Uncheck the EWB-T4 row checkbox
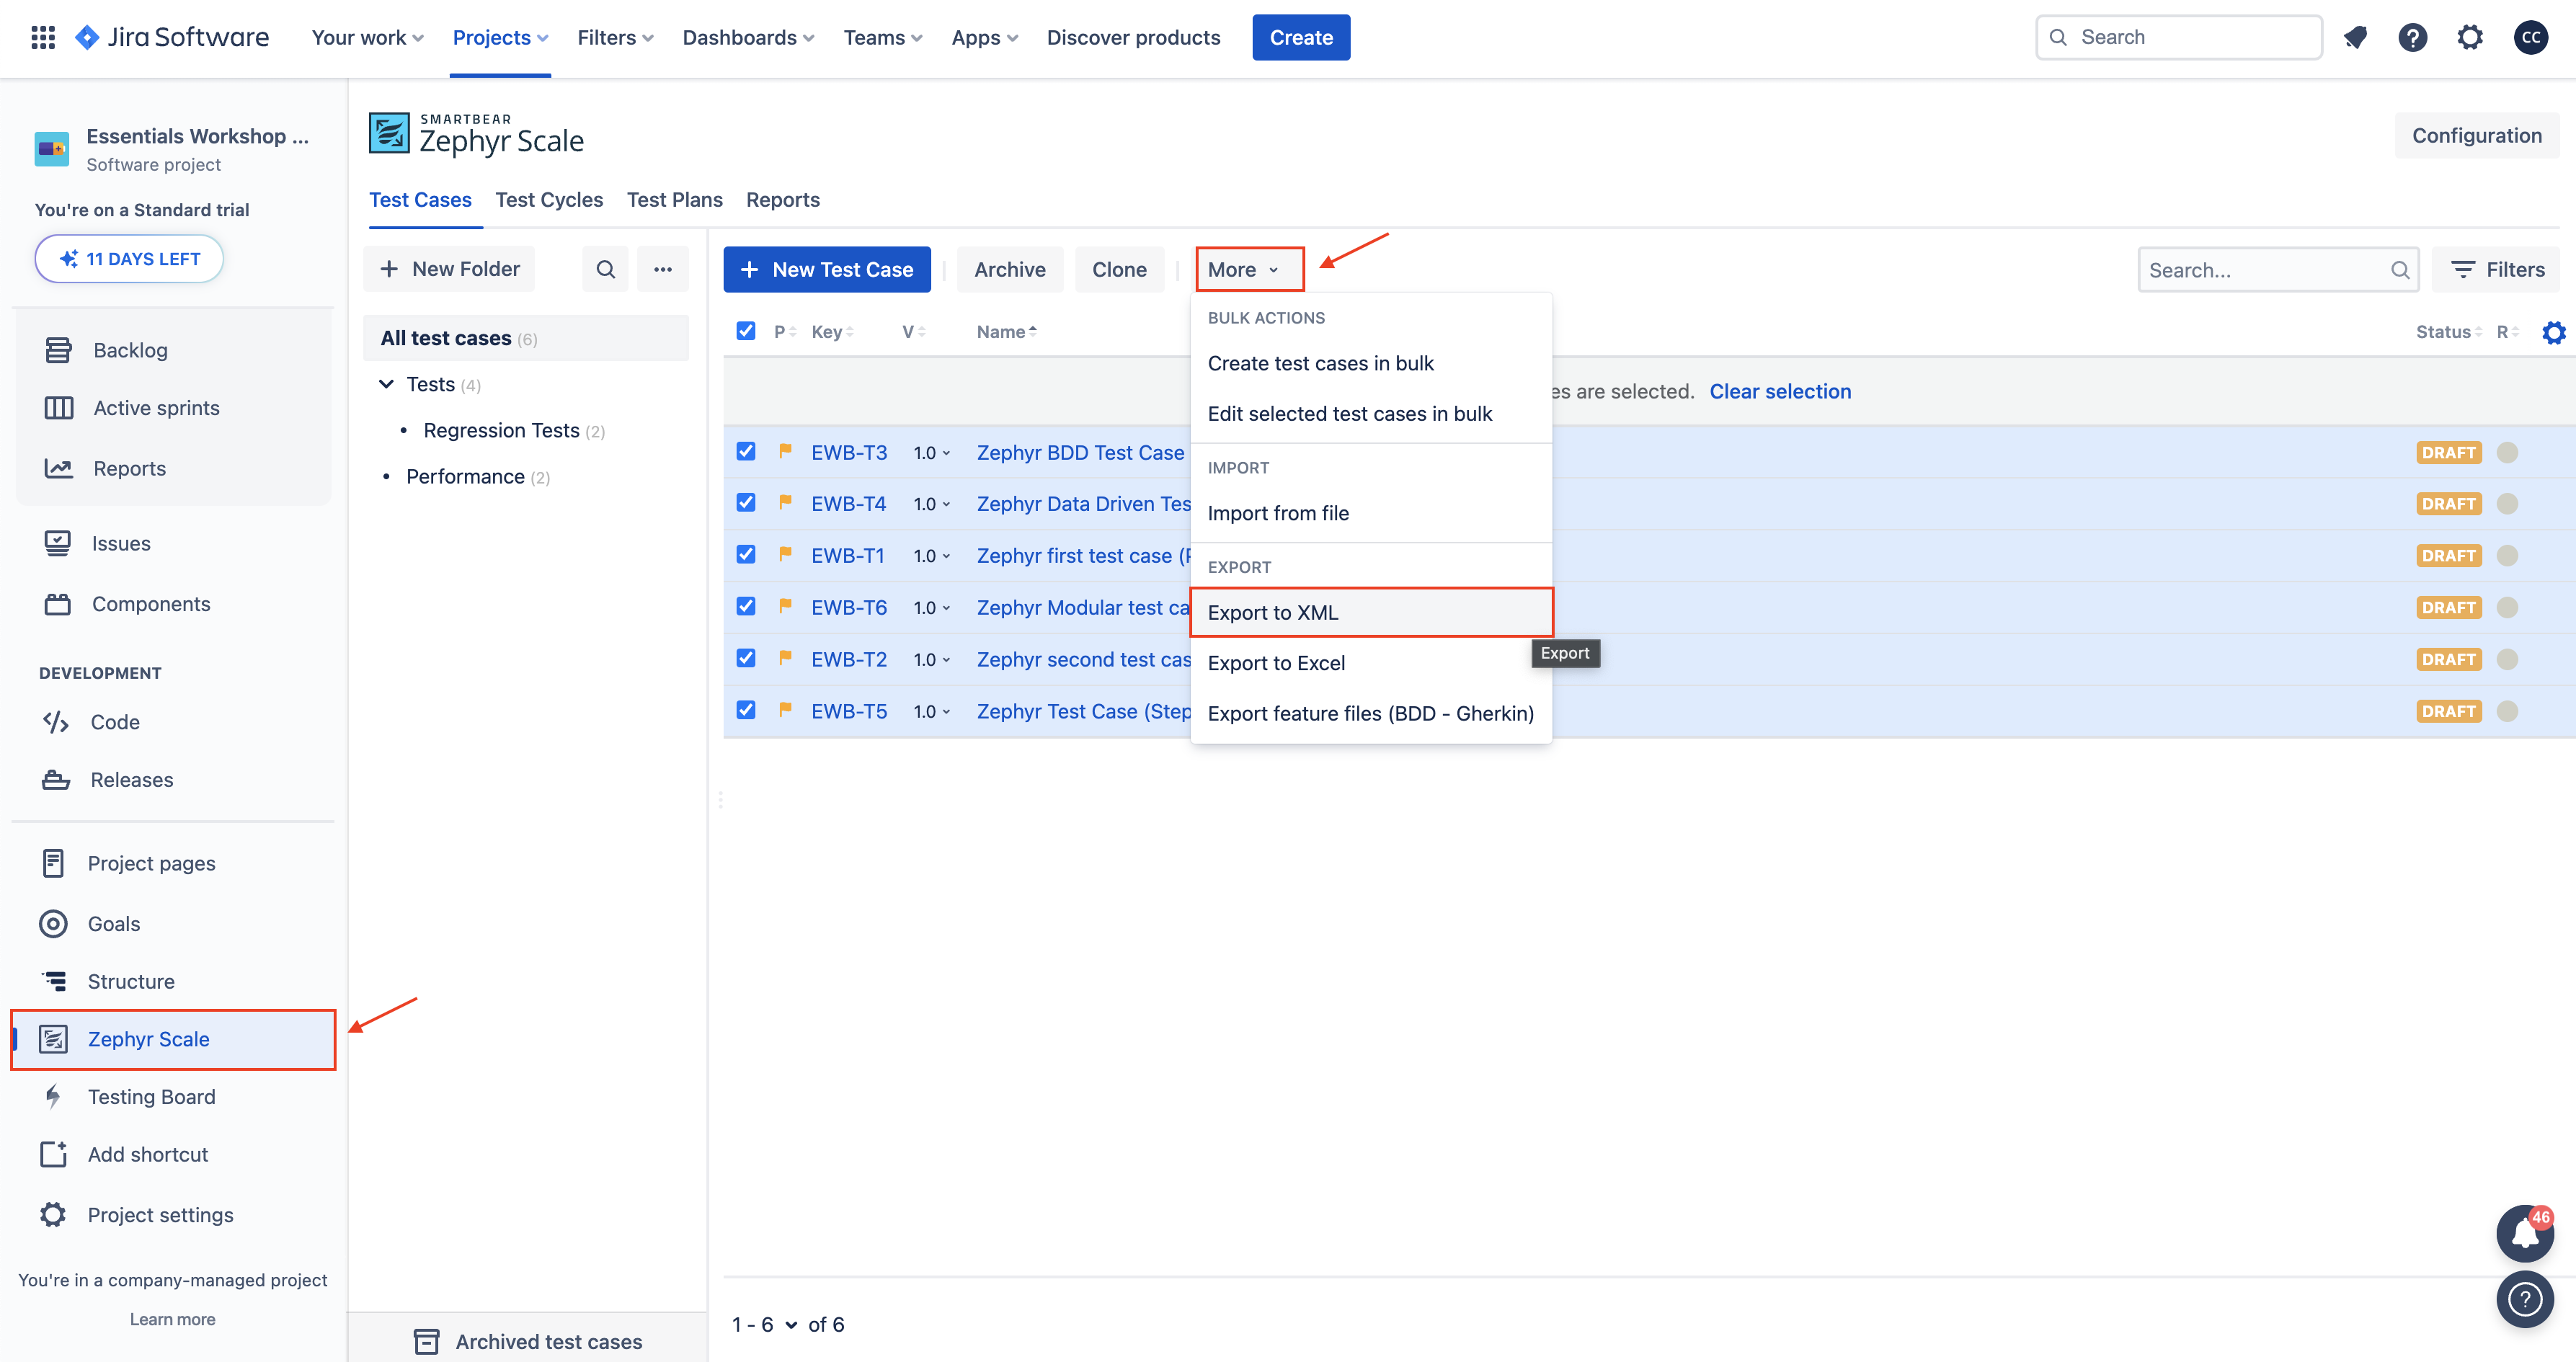 pos(746,503)
